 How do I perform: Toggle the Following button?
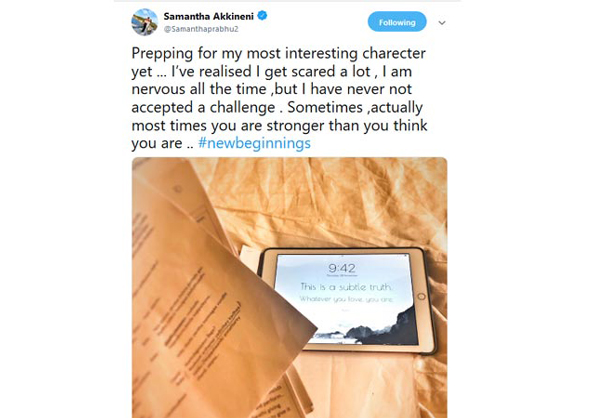397,22
